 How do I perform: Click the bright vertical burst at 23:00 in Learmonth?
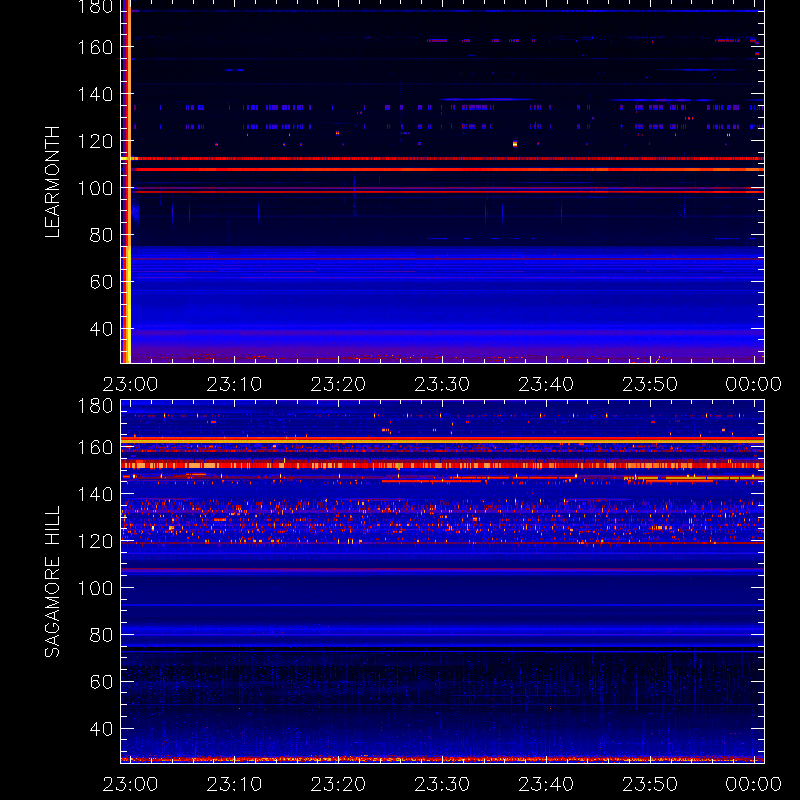pyautogui.click(x=127, y=182)
